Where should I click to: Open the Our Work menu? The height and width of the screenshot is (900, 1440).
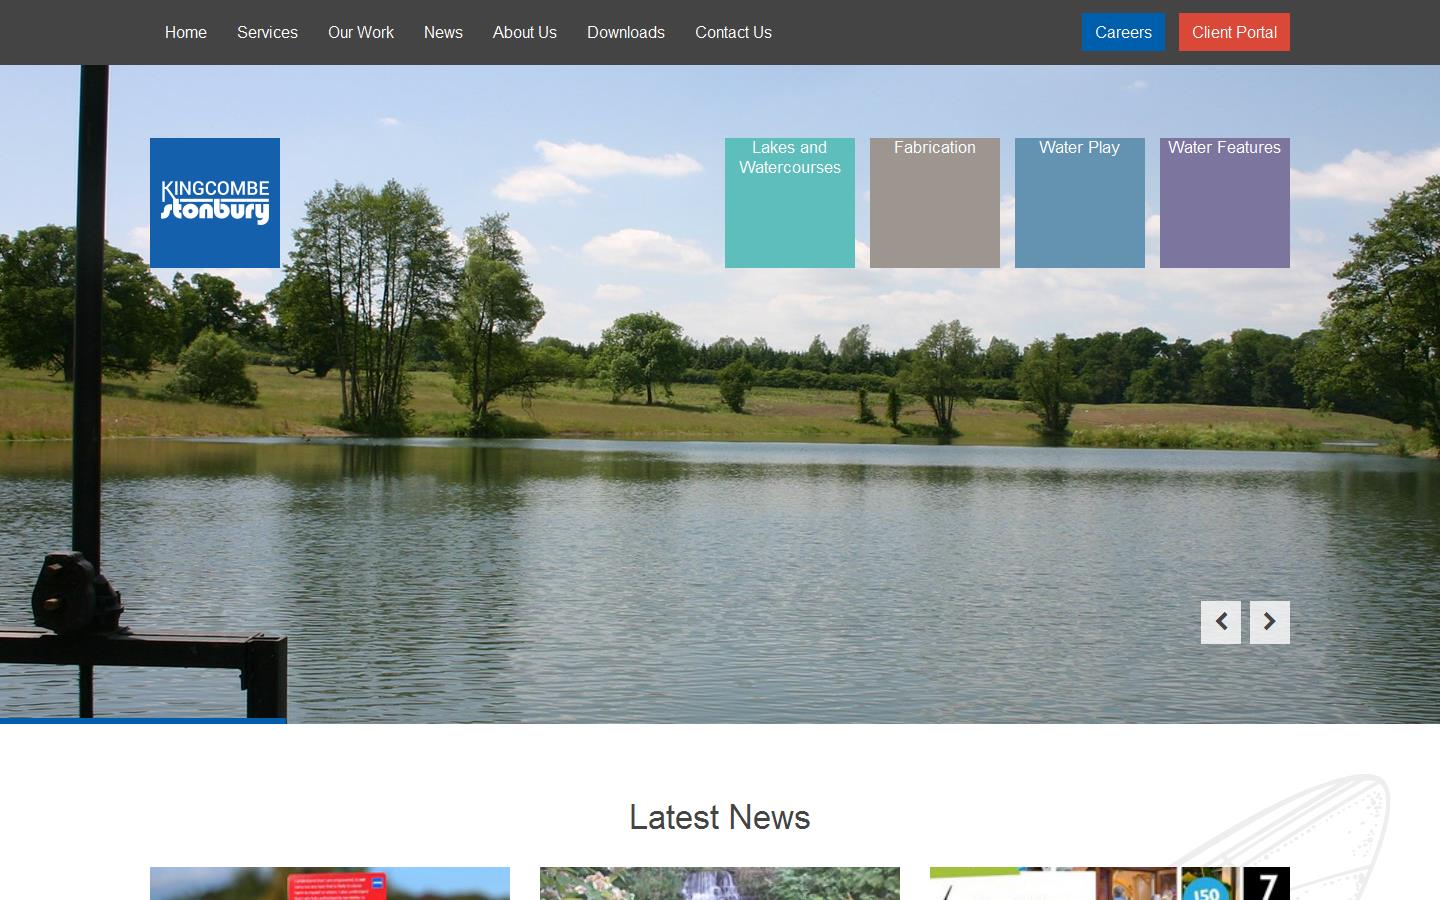tap(360, 32)
